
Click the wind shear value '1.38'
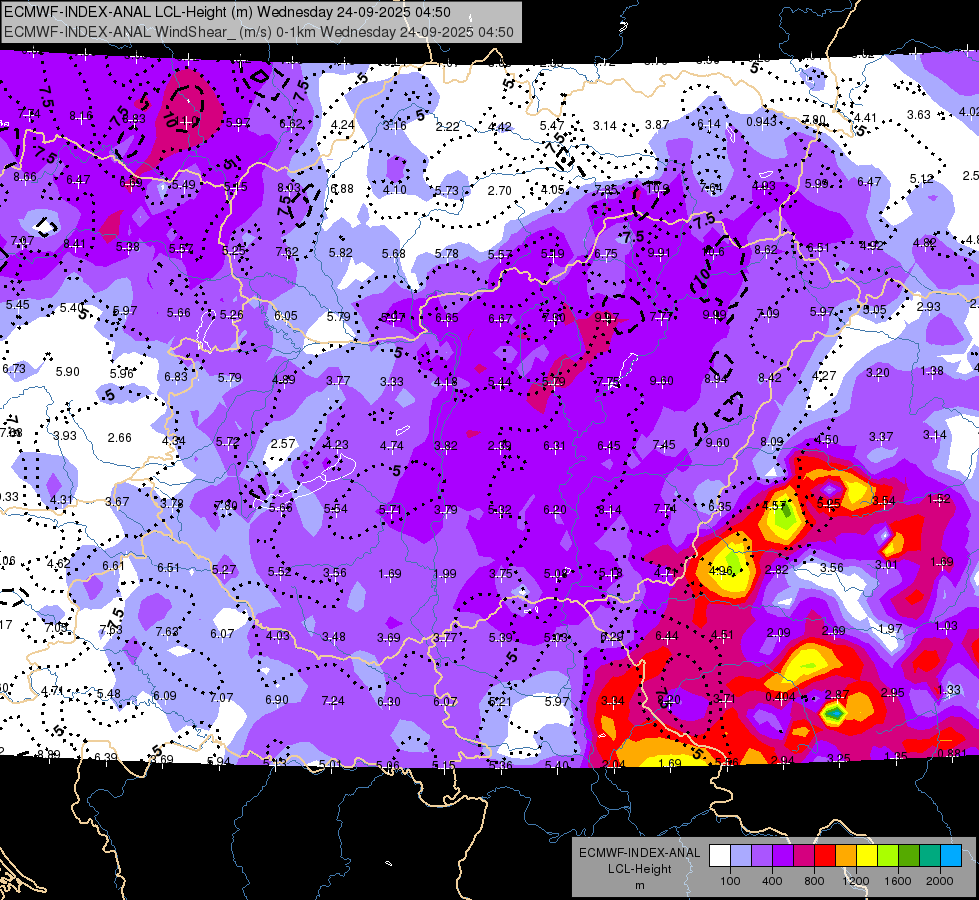pyautogui.click(x=932, y=371)
